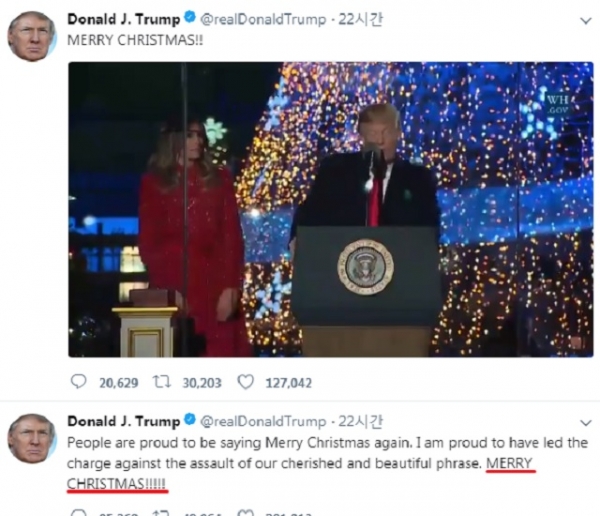This screenshot has width=600, height=516.
Task: Click @realDonaldTrump handle on second tweet
Action: pos(263,421)
